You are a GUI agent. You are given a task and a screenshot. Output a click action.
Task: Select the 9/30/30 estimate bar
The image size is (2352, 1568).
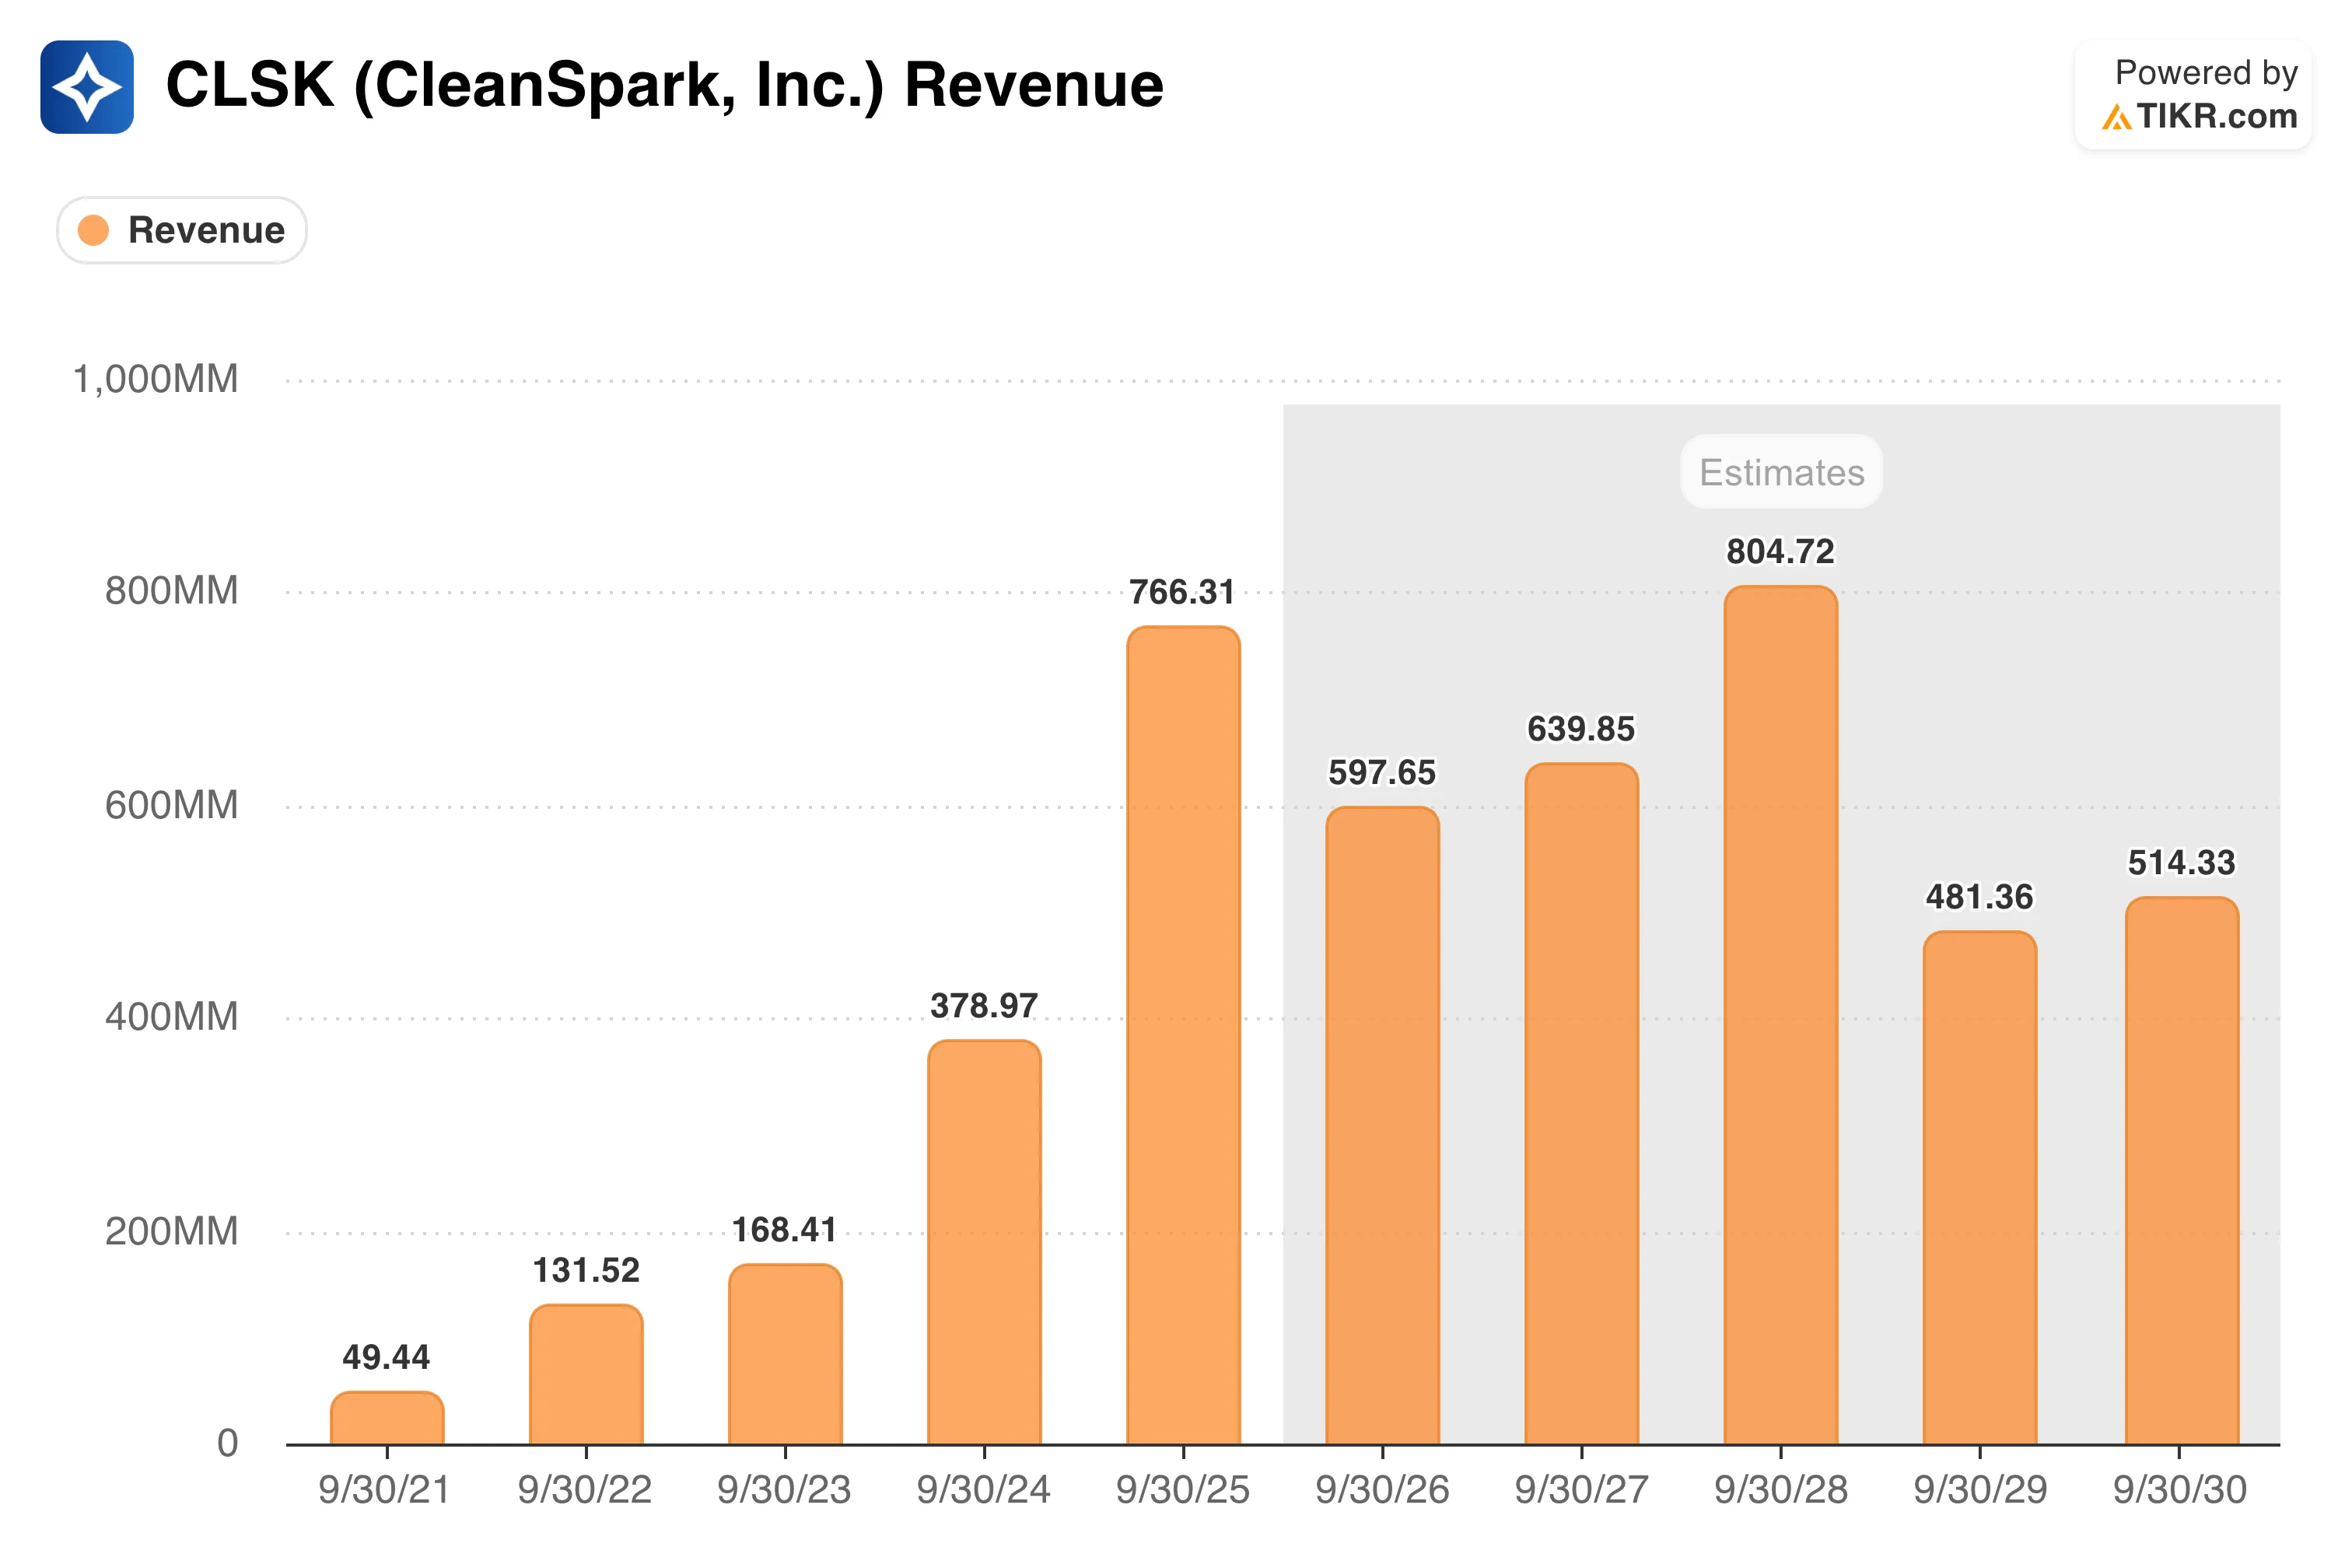(2181, 1171)
